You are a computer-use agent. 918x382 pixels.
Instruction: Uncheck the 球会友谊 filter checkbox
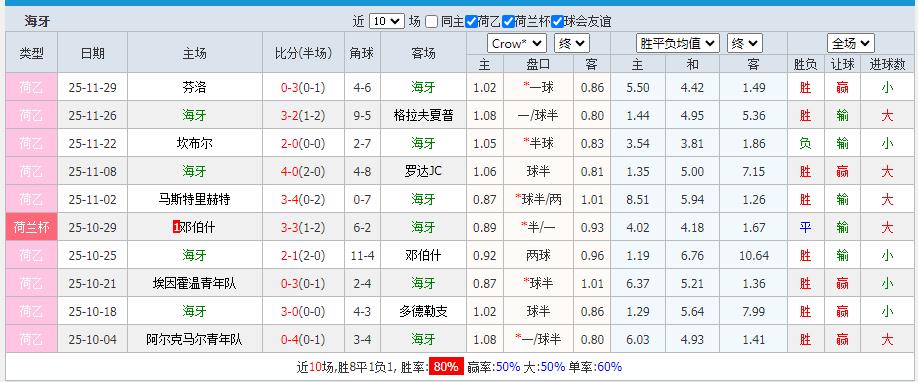(x=557, y=22)
